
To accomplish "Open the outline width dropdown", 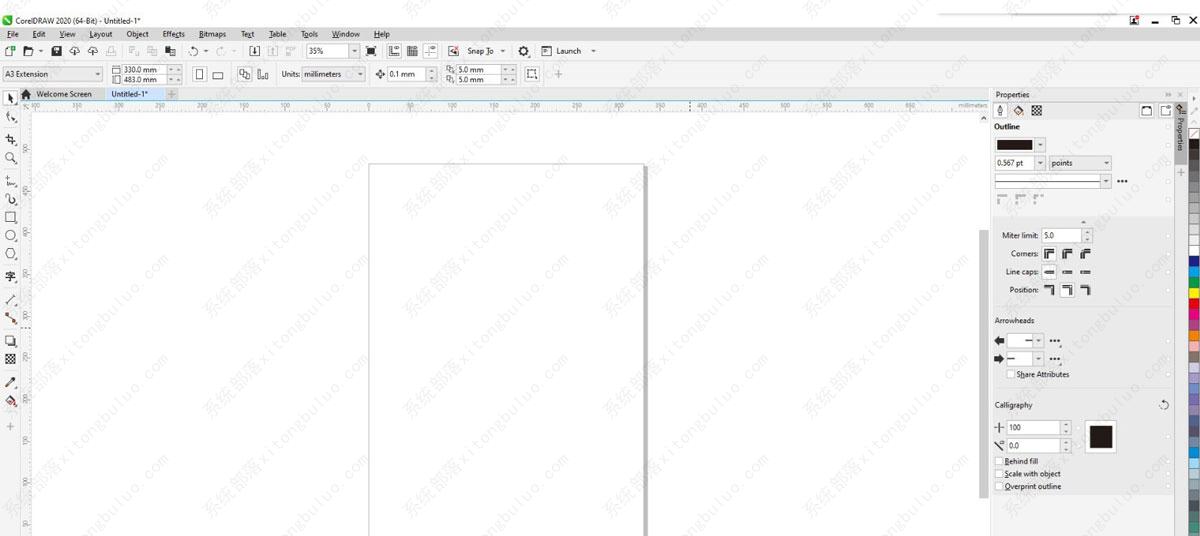I will pos(1041,163).
